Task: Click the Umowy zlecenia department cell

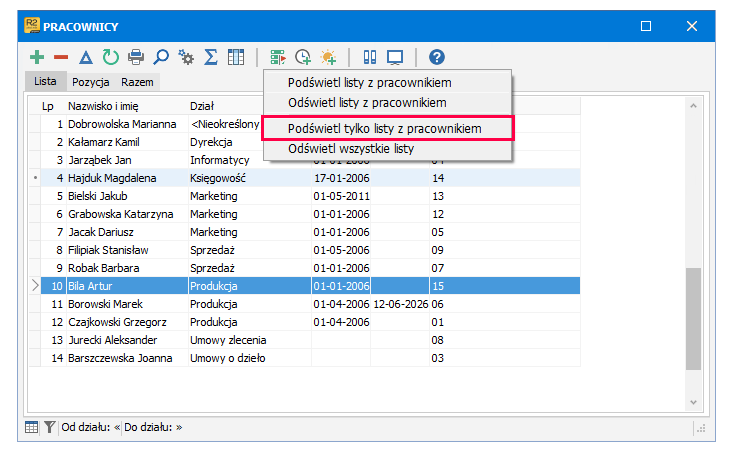Action: click(250, 340)
